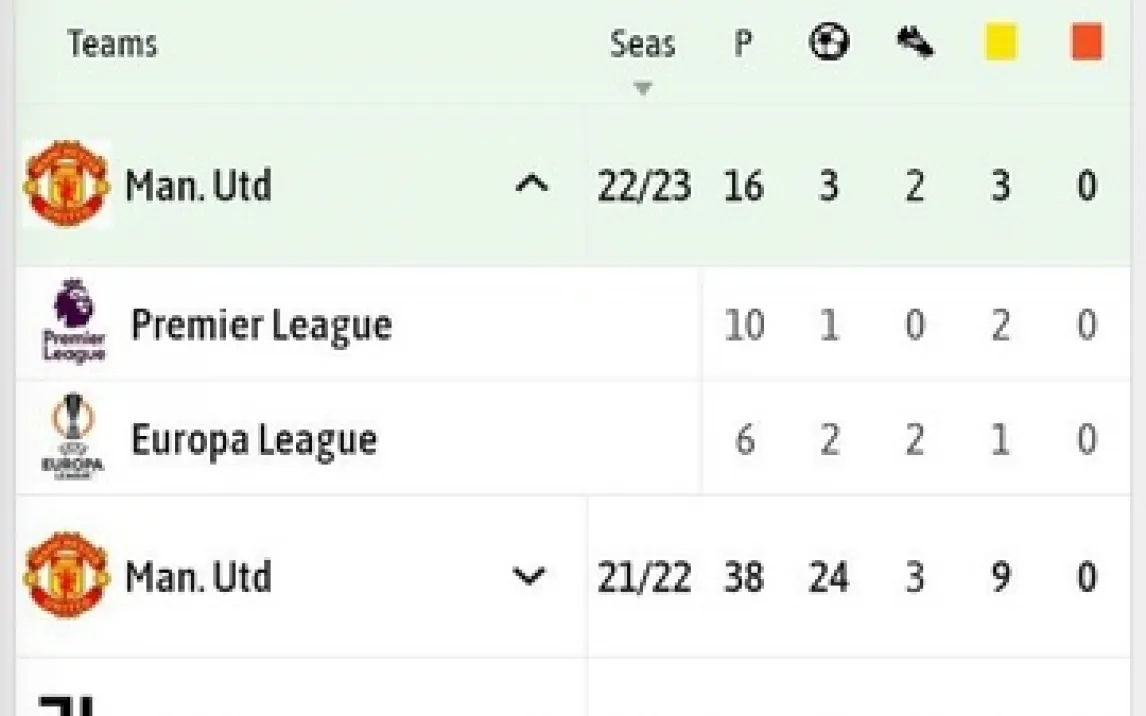The height and width of the screenshot is (716, 1146).
Task: Click the P matches played header
Action: coord(743,44)
